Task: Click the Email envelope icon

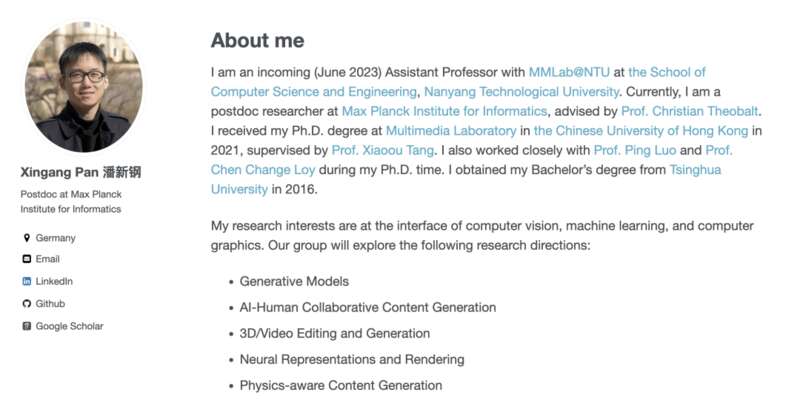Action: tap(27, 259)
